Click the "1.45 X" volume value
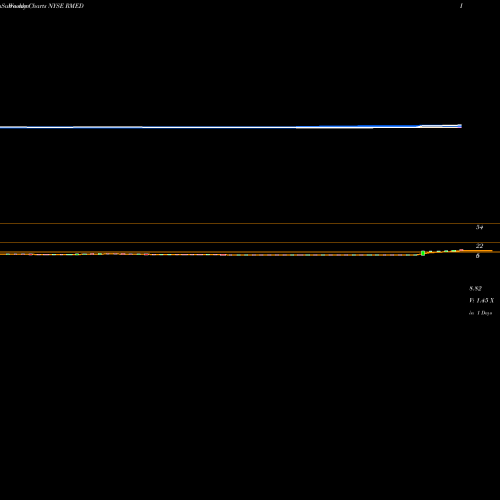Viewport: 500px width, 500px height. click(485, 301)
